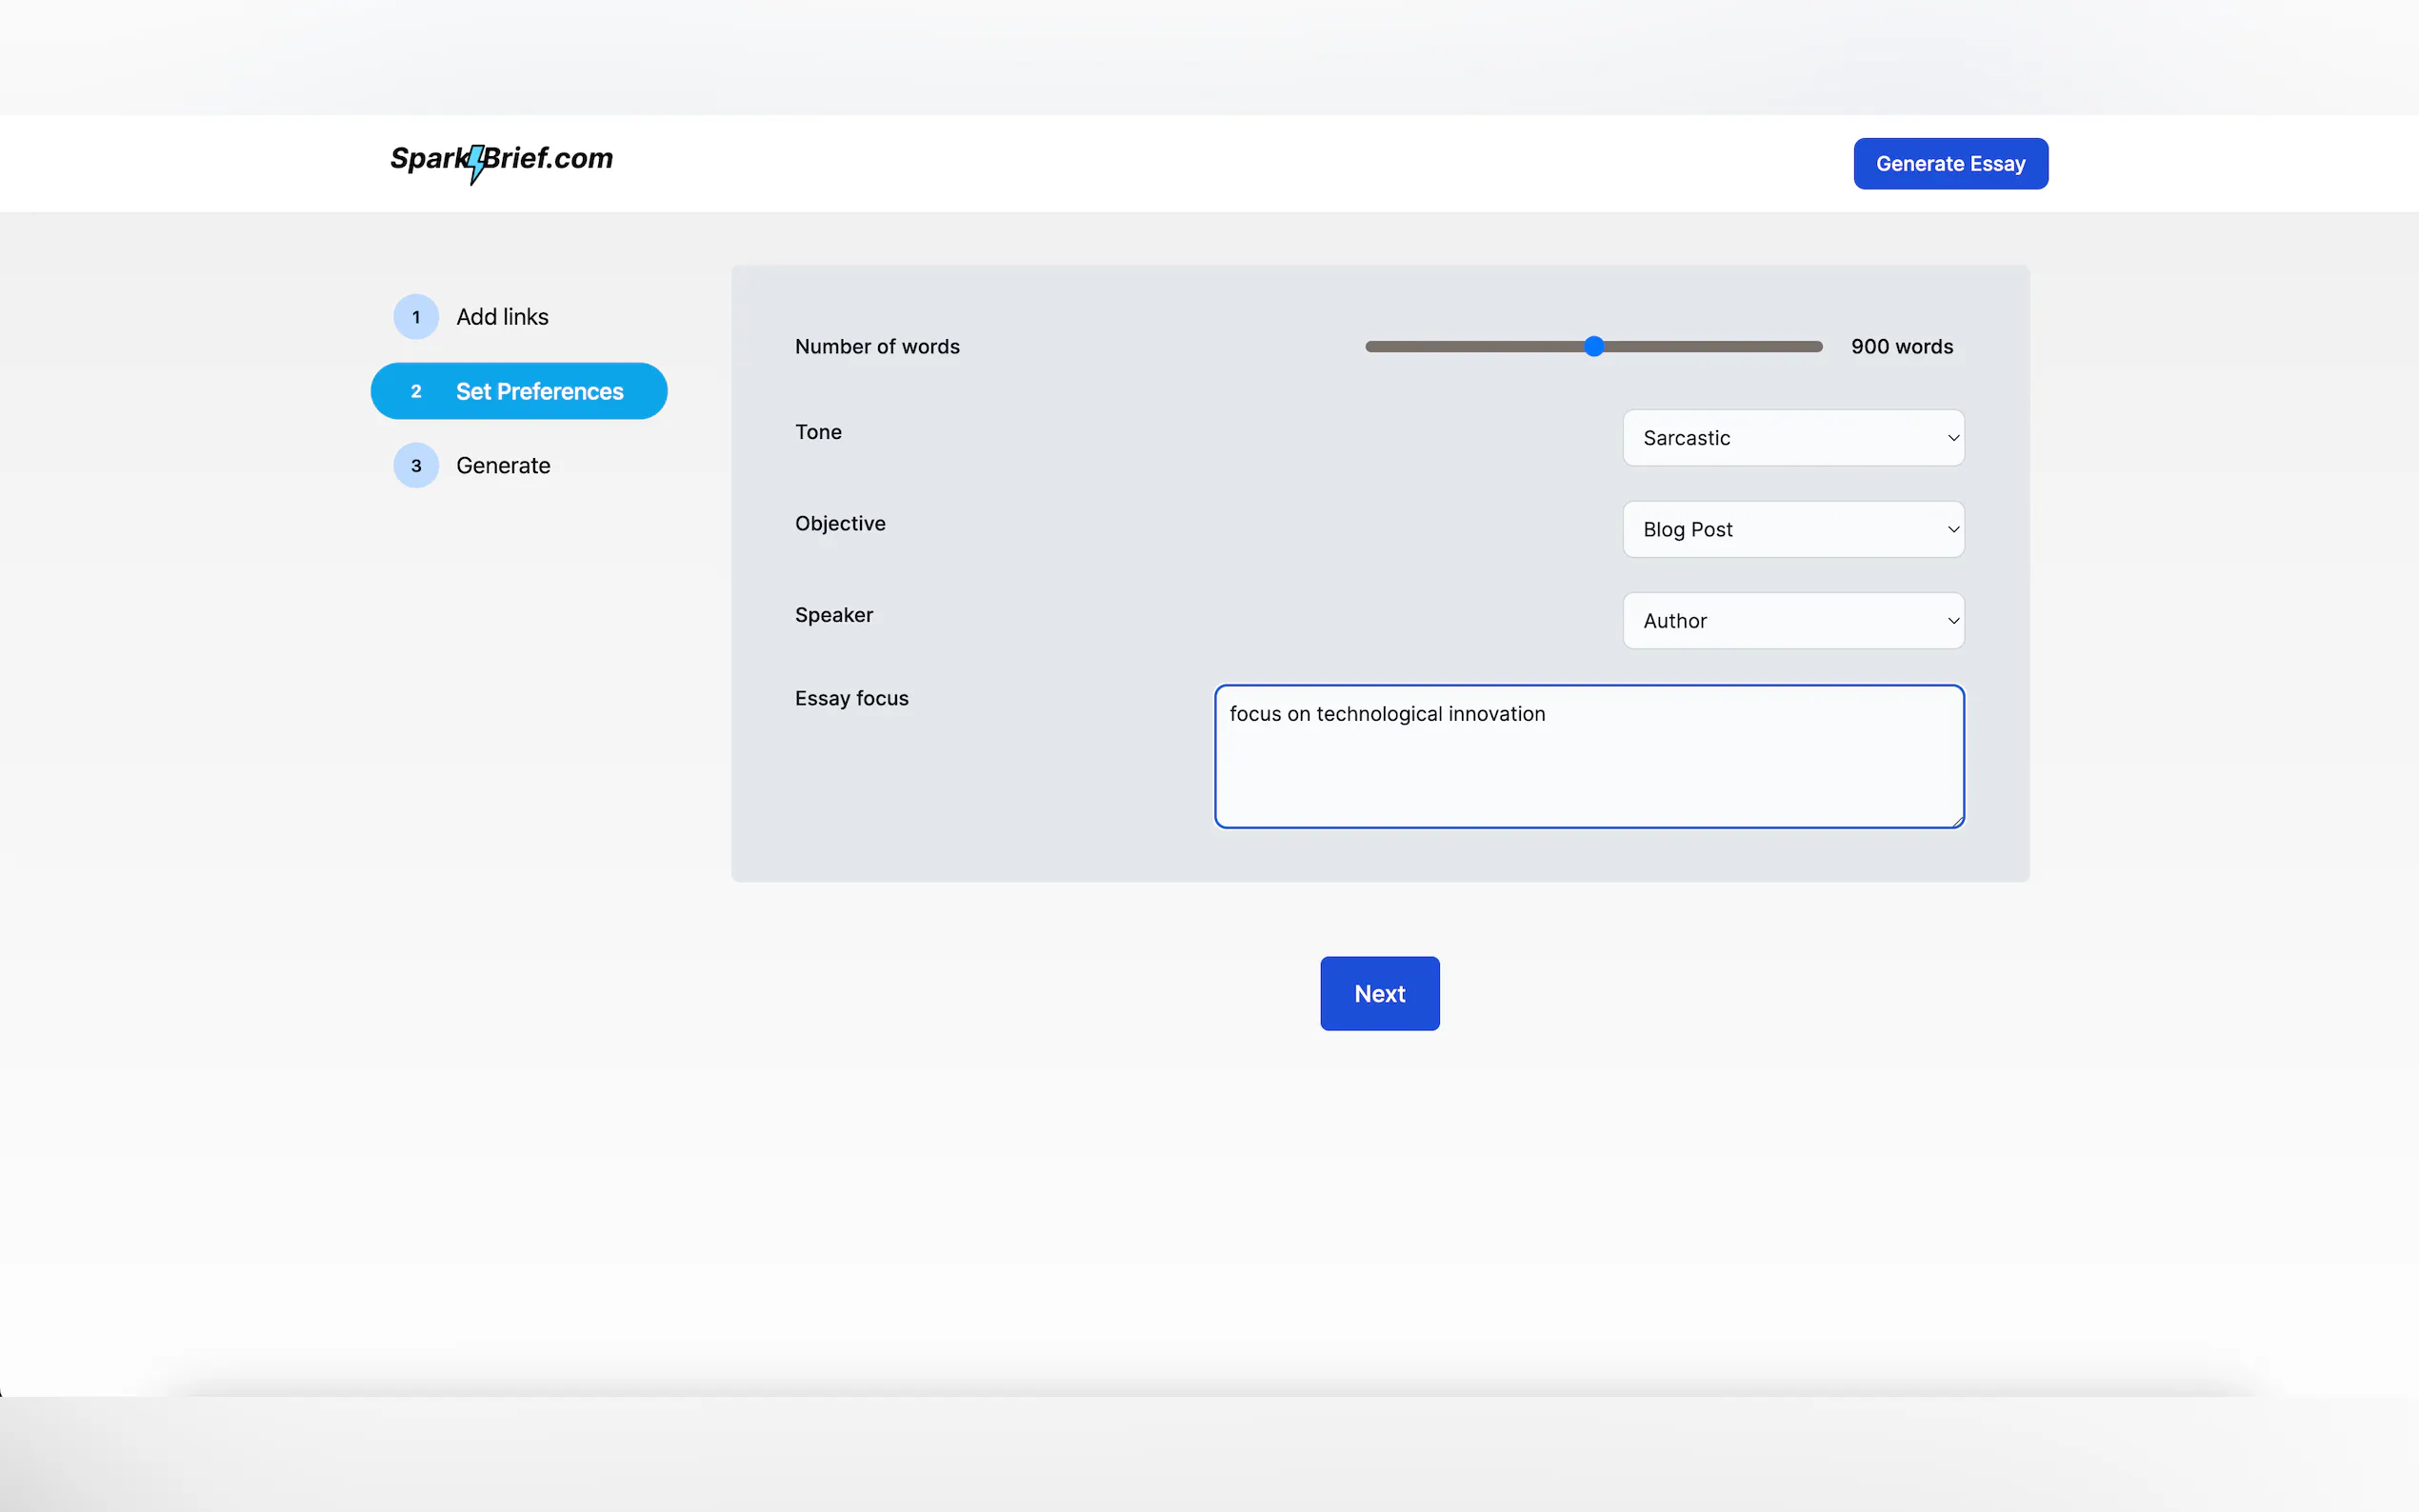Click the Generate Essay button
This screenshot has height=1512, width=2419.
tap(1949, 164)
